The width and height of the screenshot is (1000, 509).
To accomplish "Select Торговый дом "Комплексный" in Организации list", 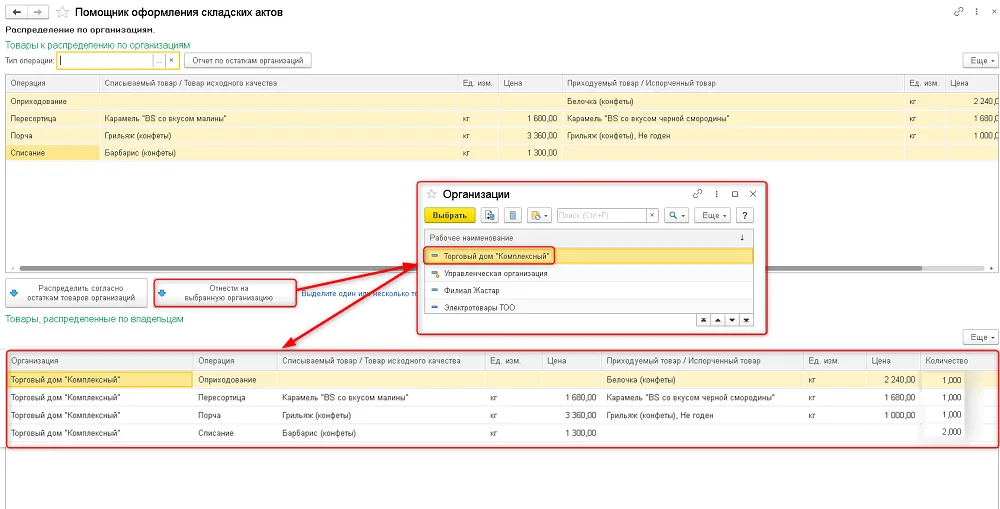I will pyautogui.click(x=589, y=256).
